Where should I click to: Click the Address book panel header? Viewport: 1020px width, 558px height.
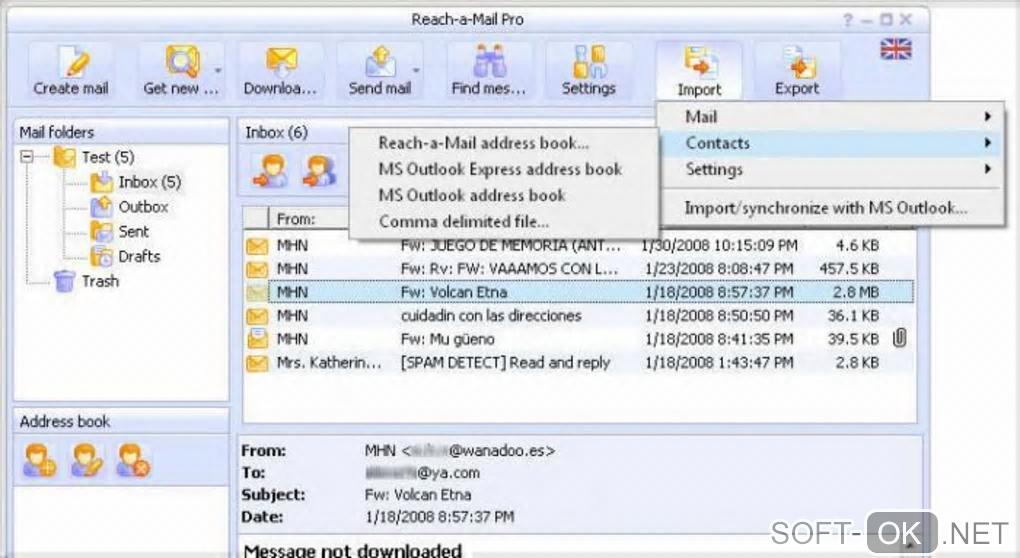[122, 421]
